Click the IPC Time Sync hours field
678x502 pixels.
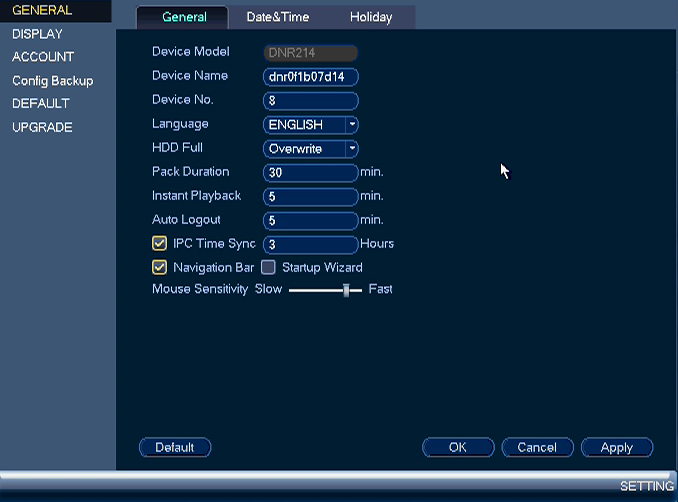[310, 244]
